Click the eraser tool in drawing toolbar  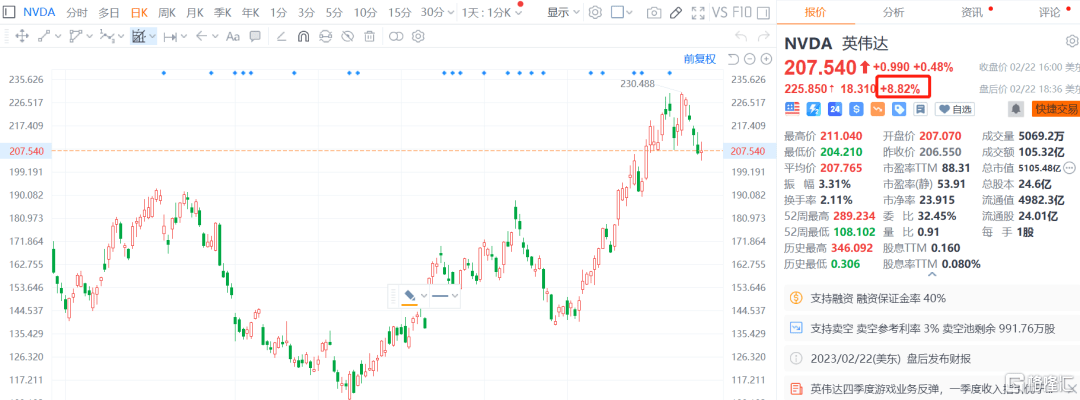[x=281, y=36]
